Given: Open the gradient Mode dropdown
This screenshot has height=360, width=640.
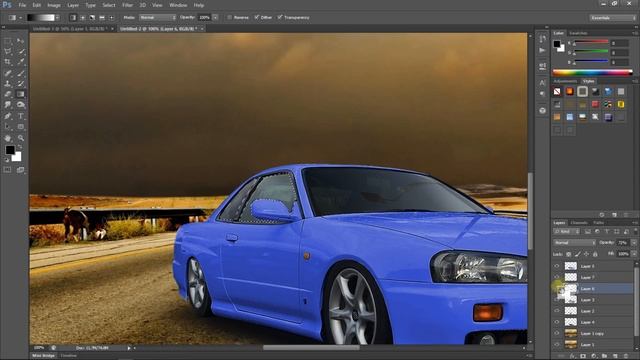Looking at the screenshot, I should pos(158,18).
